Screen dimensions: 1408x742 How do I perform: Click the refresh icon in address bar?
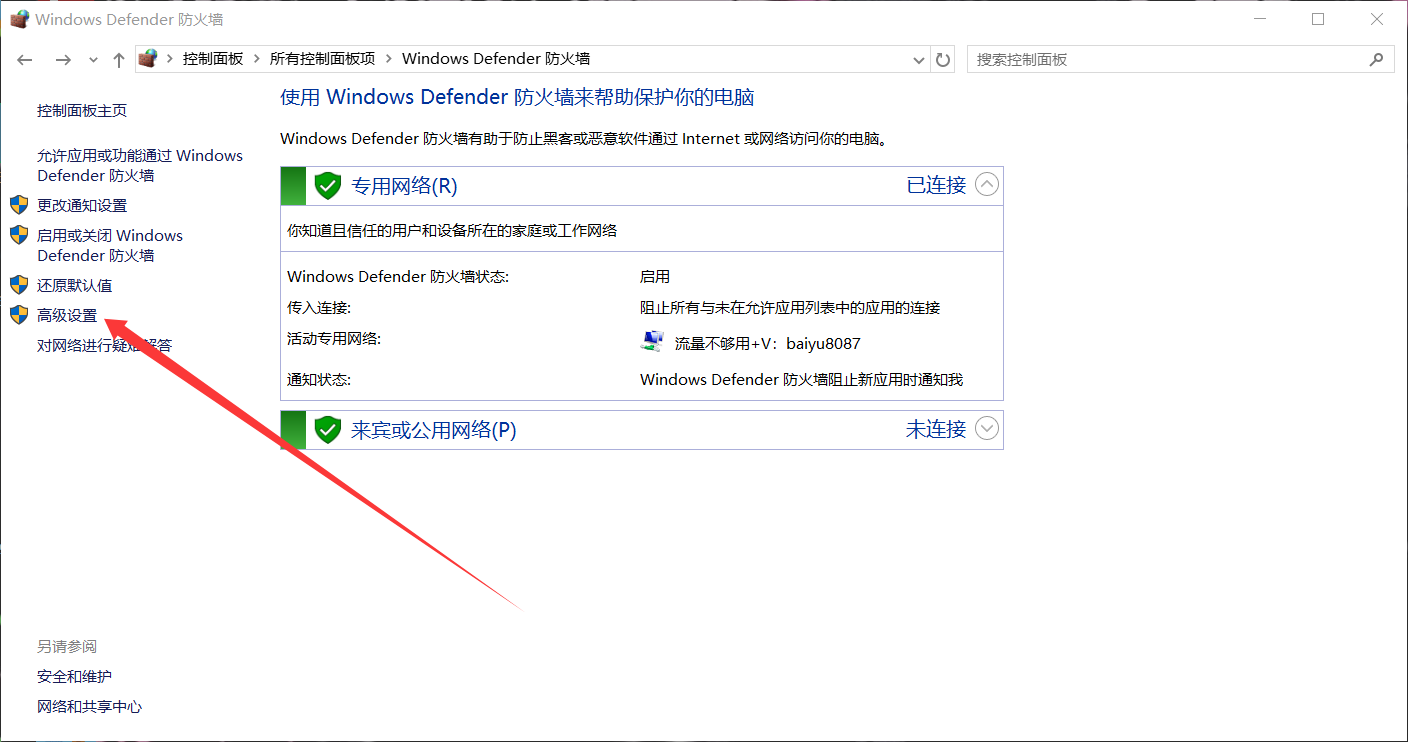pyautogui.click(x=942, y=59)
